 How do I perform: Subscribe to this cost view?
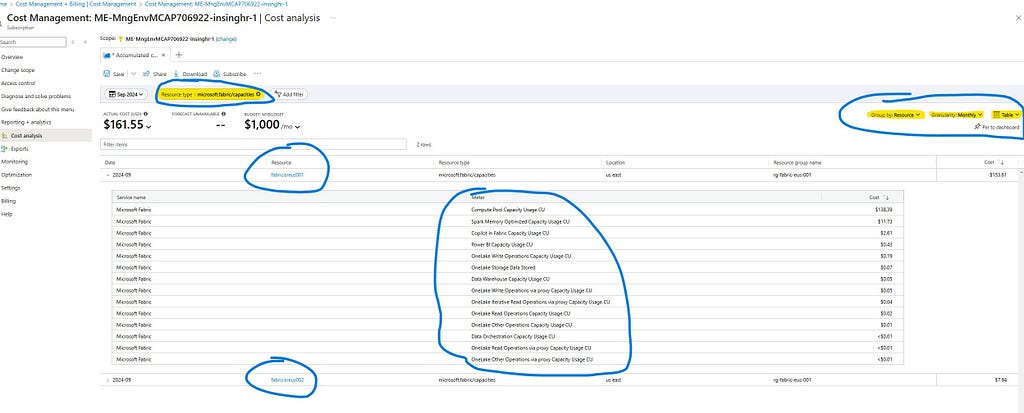[230, 74]
